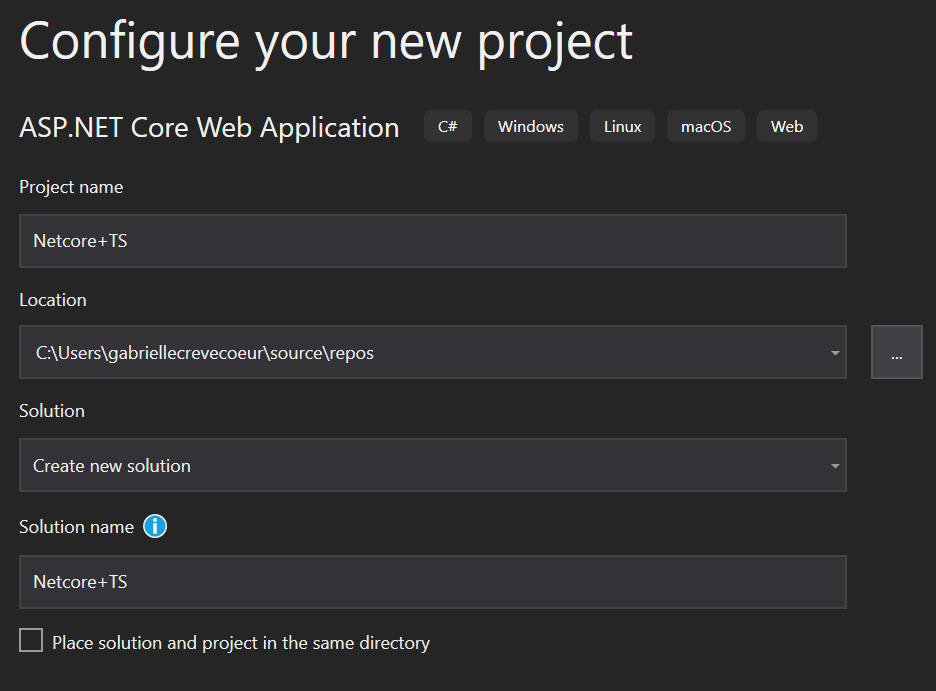
Task: Click the Location field dropdown arrow
Action: tap(835, 352)
